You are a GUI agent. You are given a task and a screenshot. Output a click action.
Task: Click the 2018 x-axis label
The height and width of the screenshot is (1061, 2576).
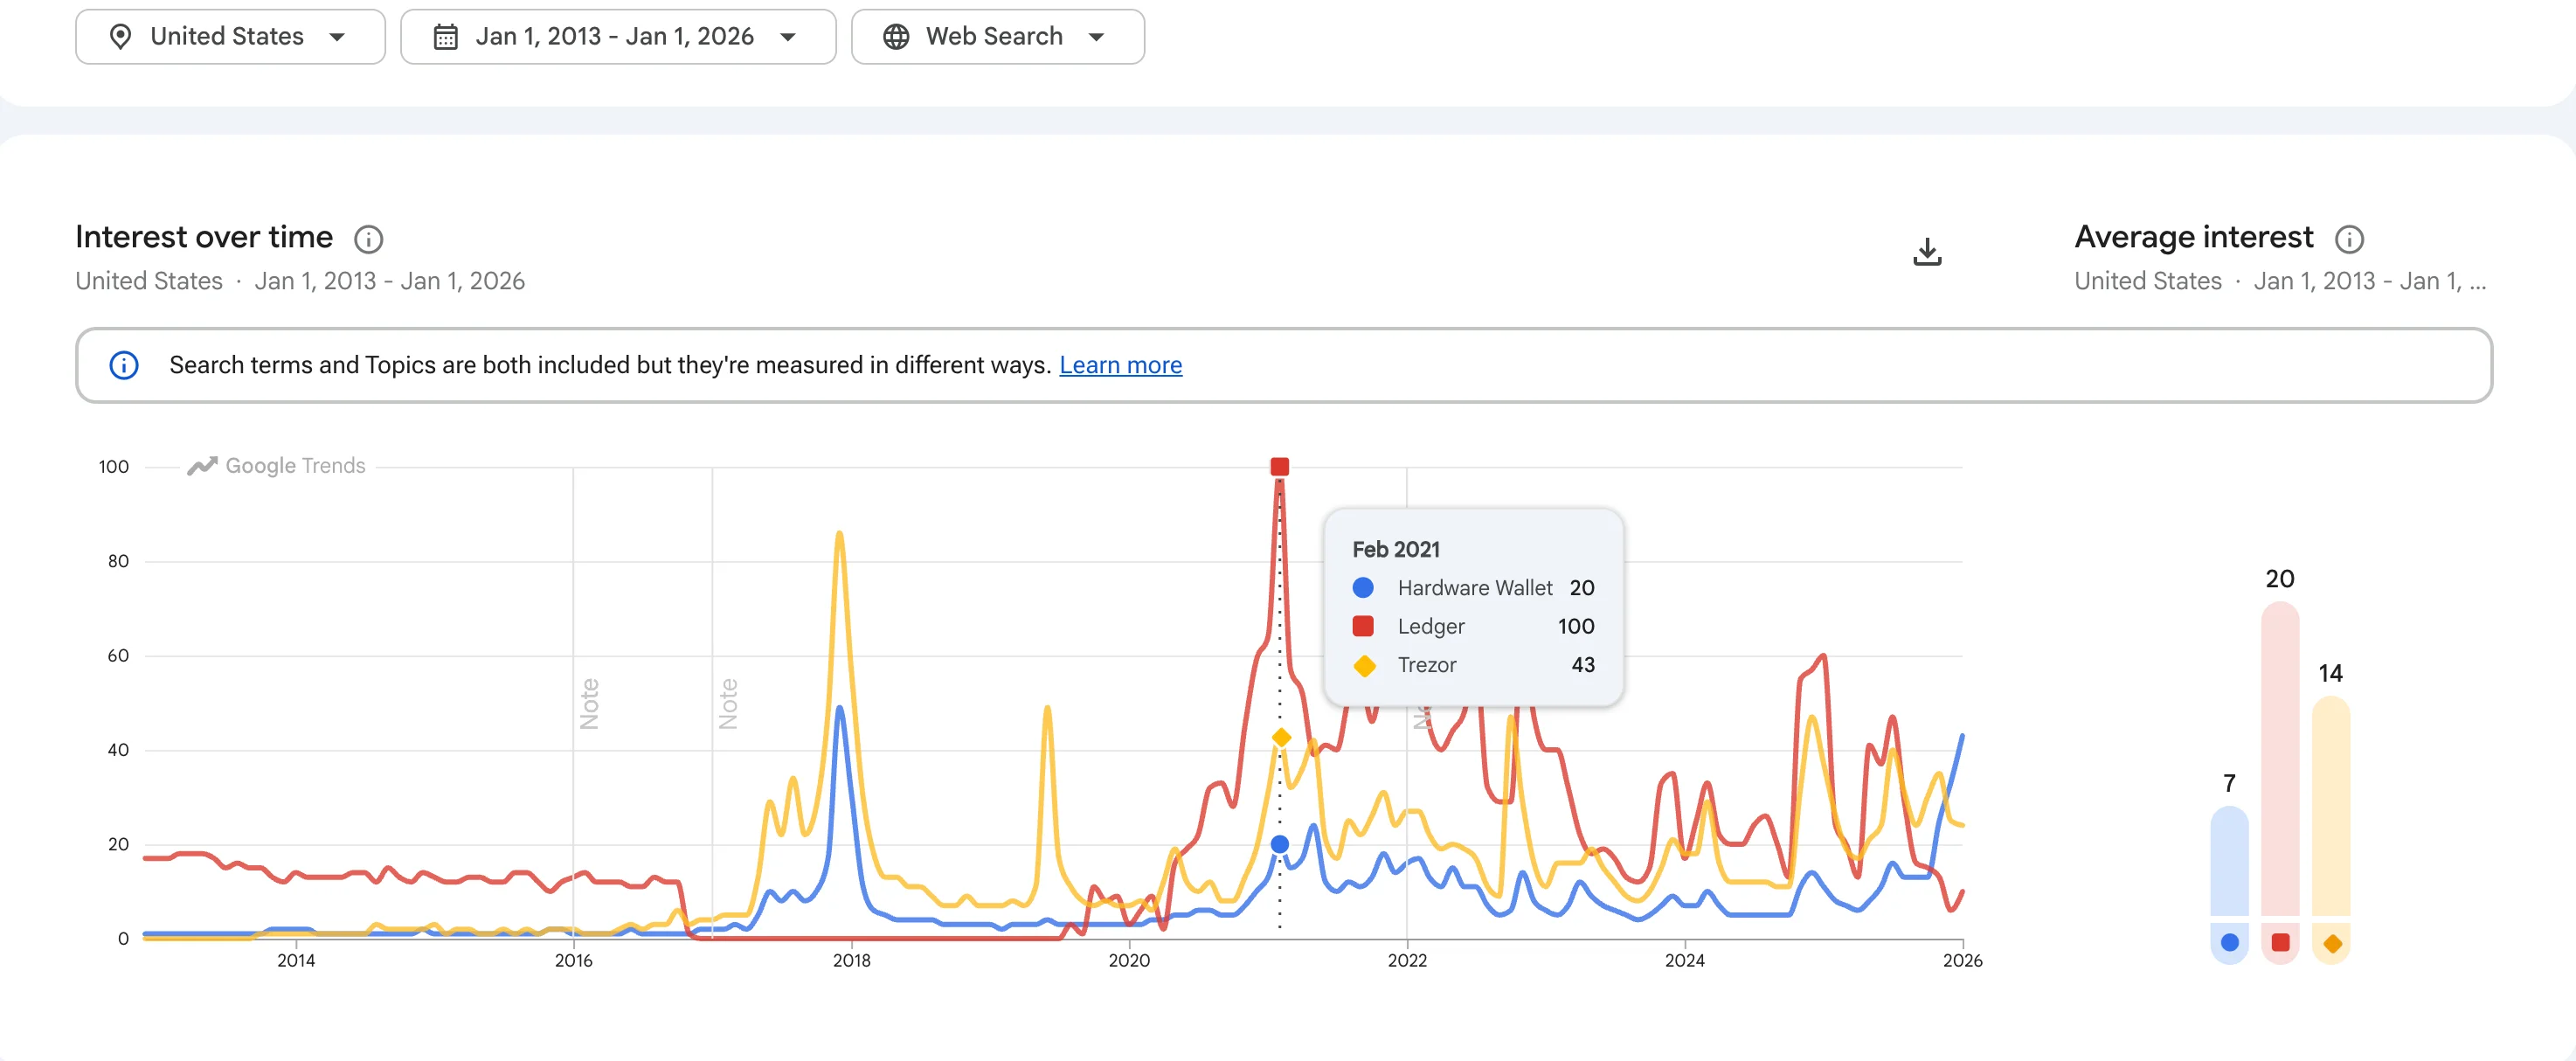[x=851, y=961]
